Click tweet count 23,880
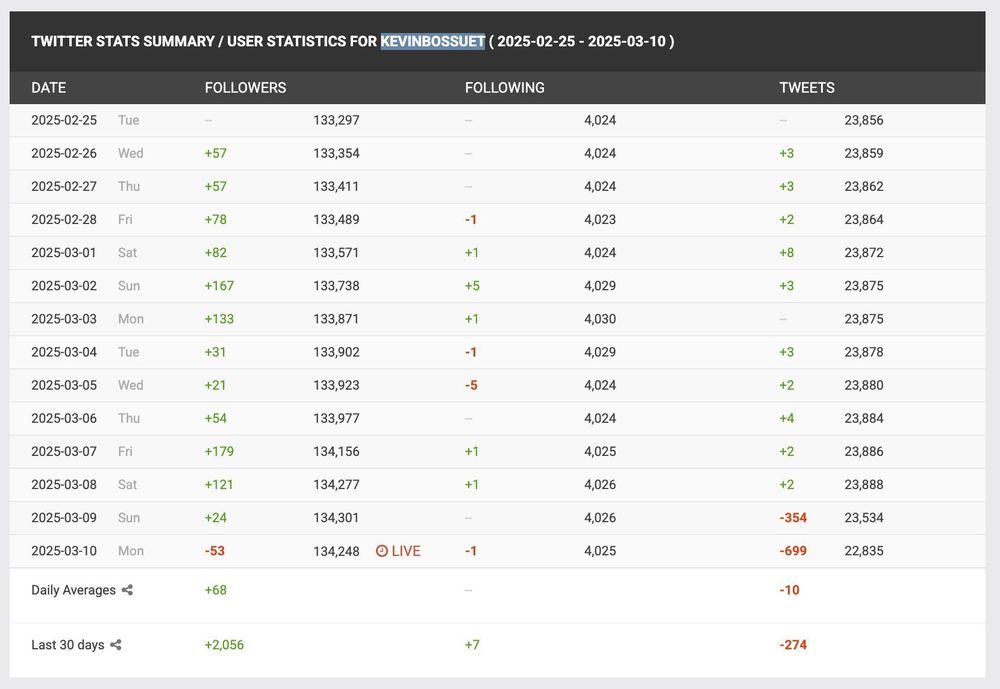 (x=864, y=385)
